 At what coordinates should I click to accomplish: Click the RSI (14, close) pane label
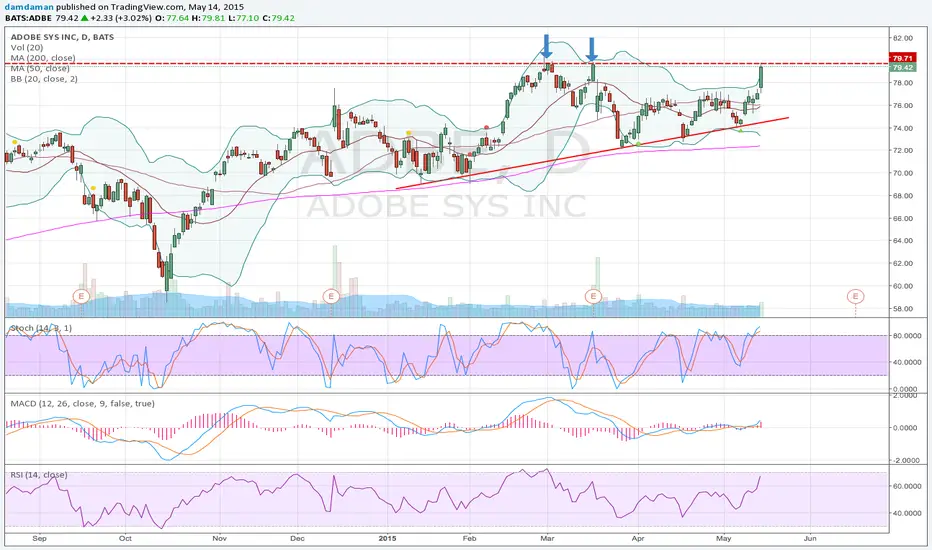[x=39, y=474]
